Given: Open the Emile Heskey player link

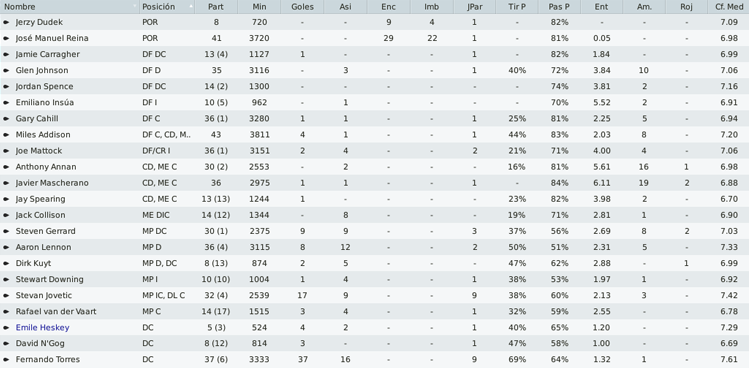Looking at the screenshot, I should click(x=43, y=327).
